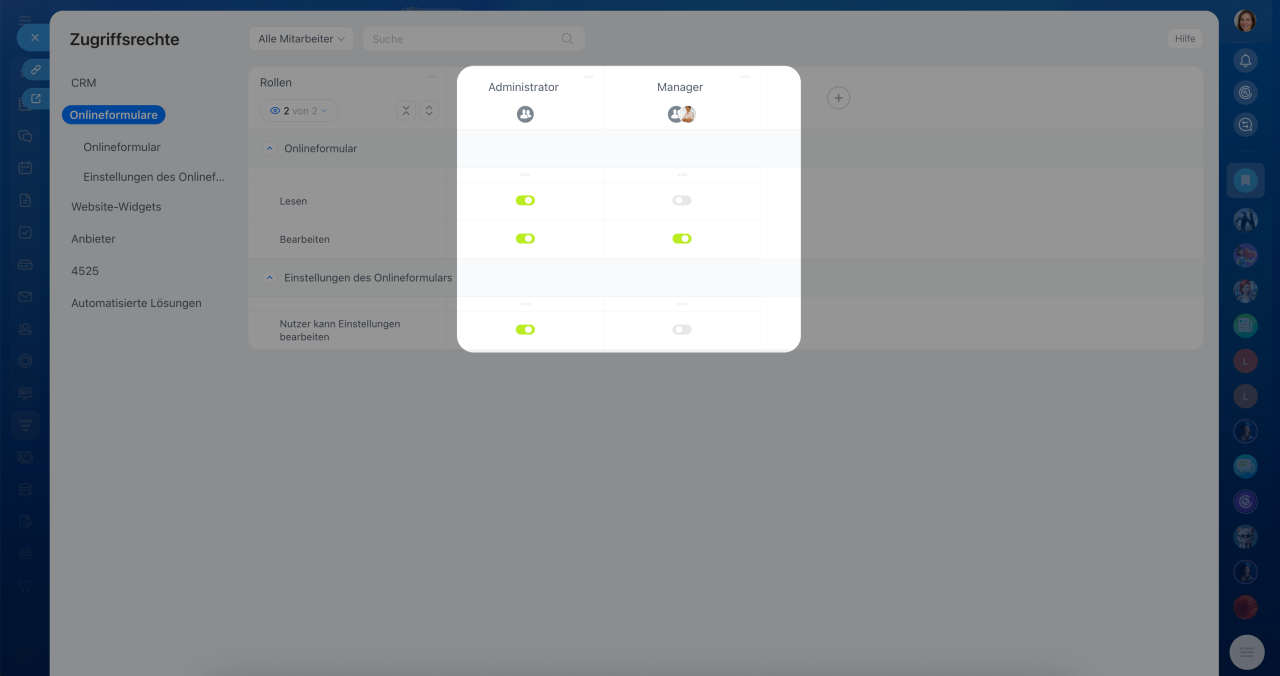Select Automatisierte Lösungen in the left menu

click(x=136, y=303)
